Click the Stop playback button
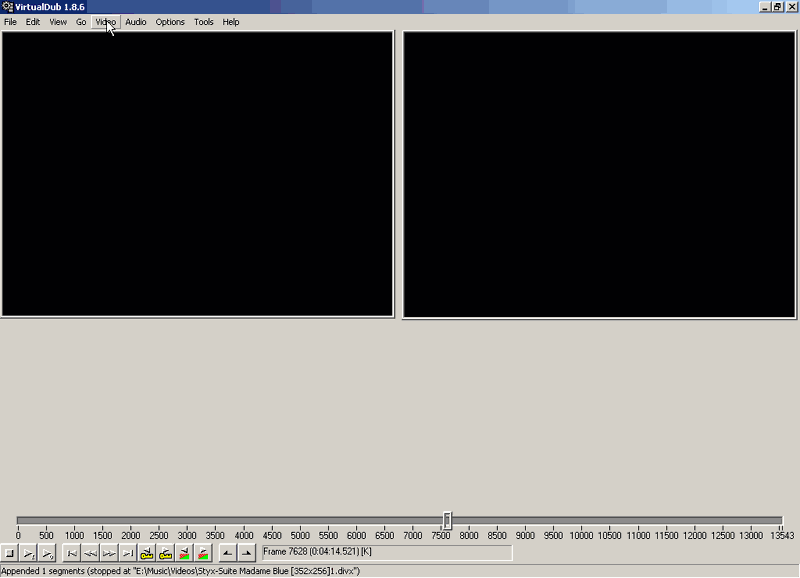This screenshot has height=578, width=800. point(10,553)
